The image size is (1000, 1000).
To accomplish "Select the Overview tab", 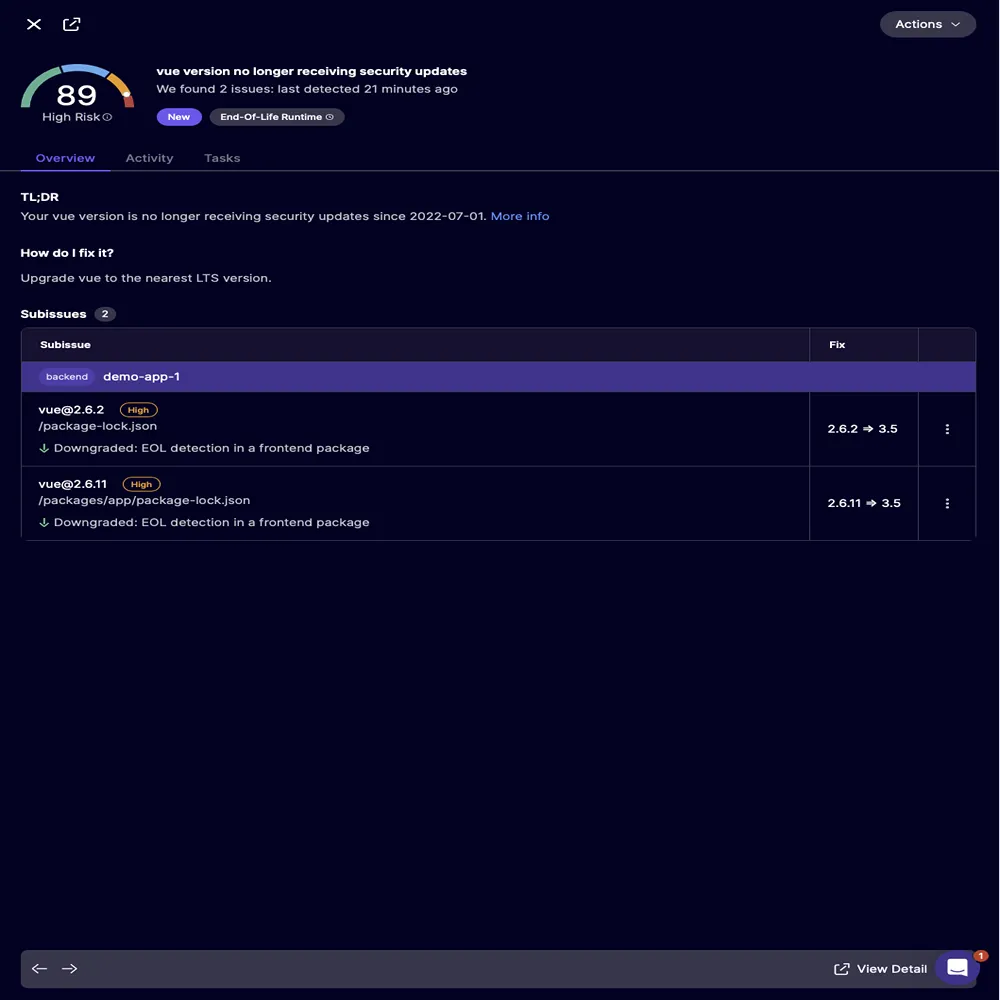I will click(65, 158).
